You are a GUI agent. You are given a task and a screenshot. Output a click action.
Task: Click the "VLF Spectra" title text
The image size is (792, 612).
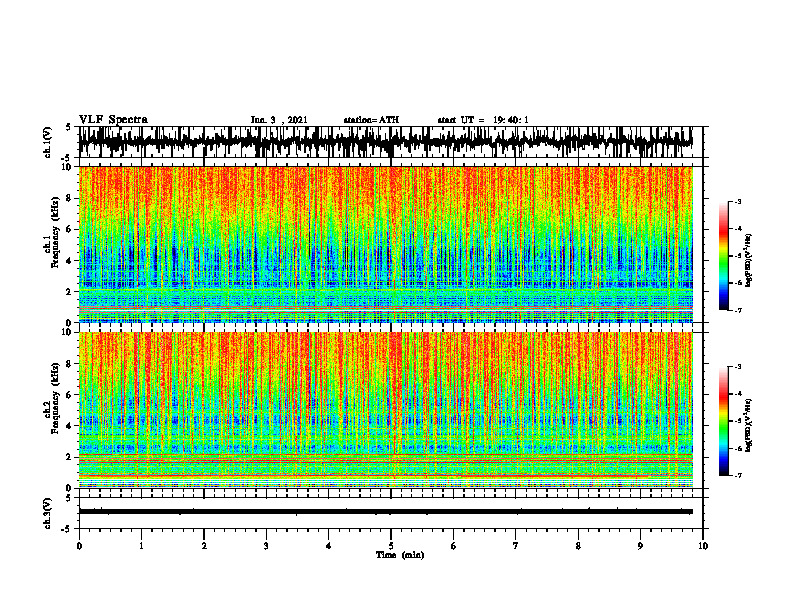(113, 120)
